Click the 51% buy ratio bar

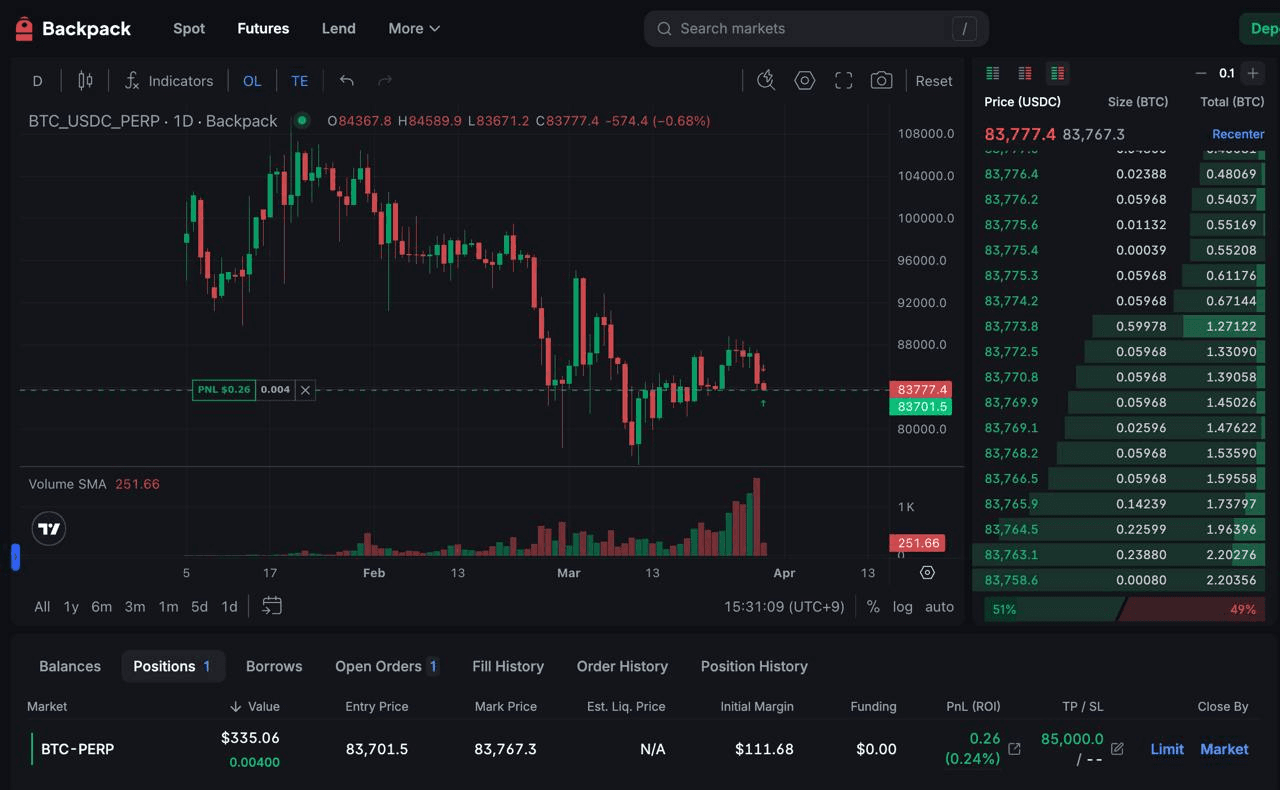click(1052, 609)
